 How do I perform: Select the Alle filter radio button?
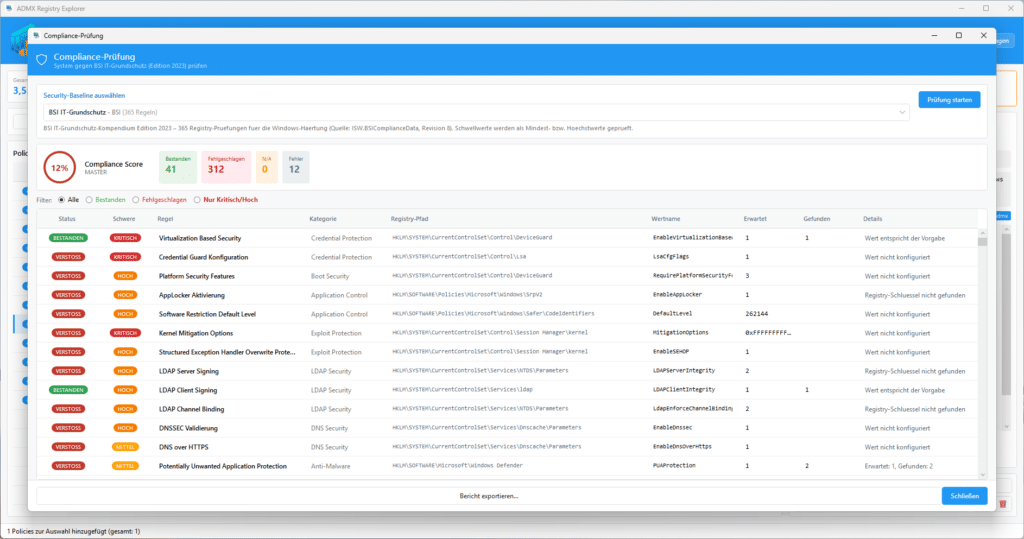61,200
